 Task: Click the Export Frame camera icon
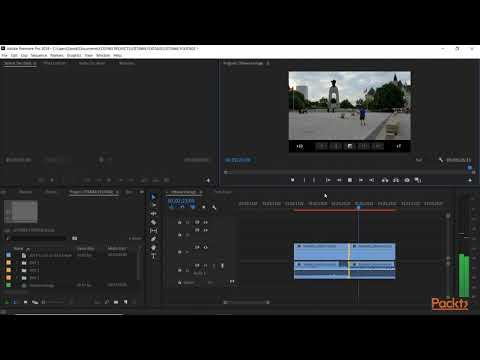407,180
